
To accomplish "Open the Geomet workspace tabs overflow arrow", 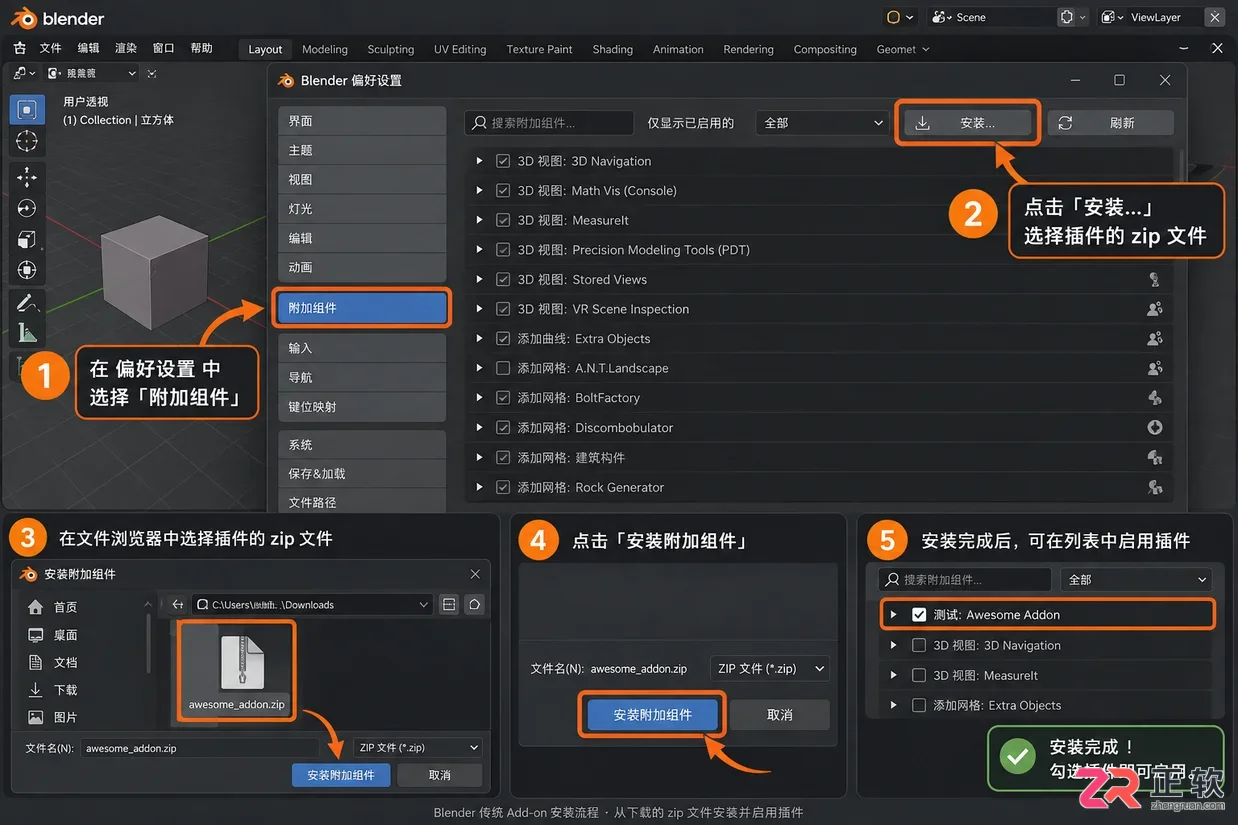I will click(925, 49).
